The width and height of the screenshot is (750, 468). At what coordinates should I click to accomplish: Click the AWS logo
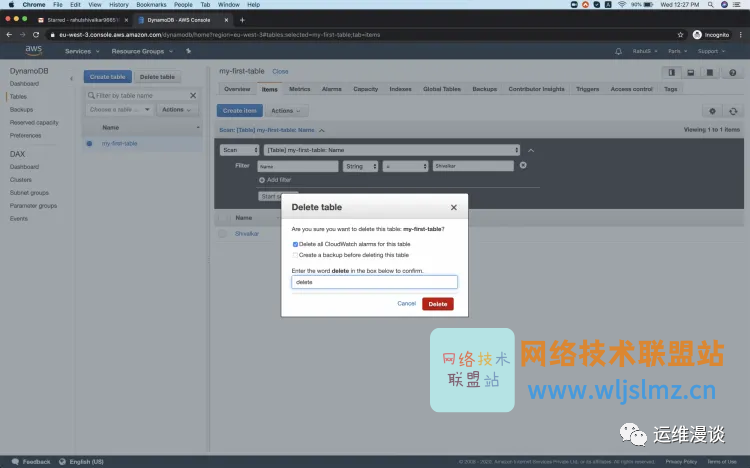(x=33, y=50)
